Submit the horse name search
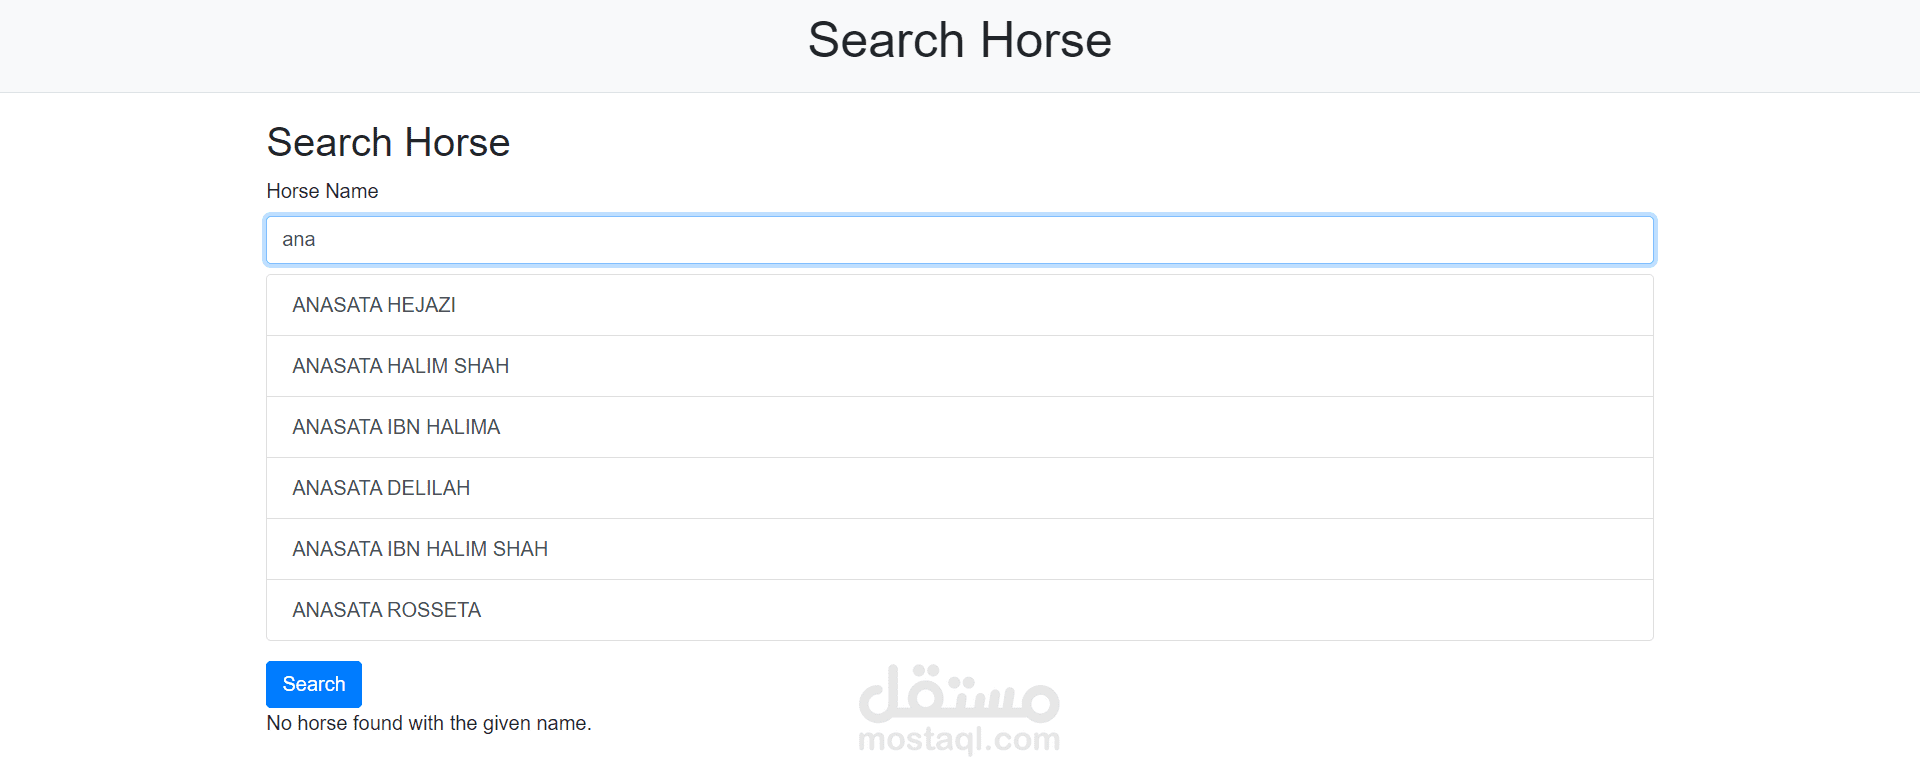The width and height of the screenshot is (1920, 772). click(x=313, y=684)
